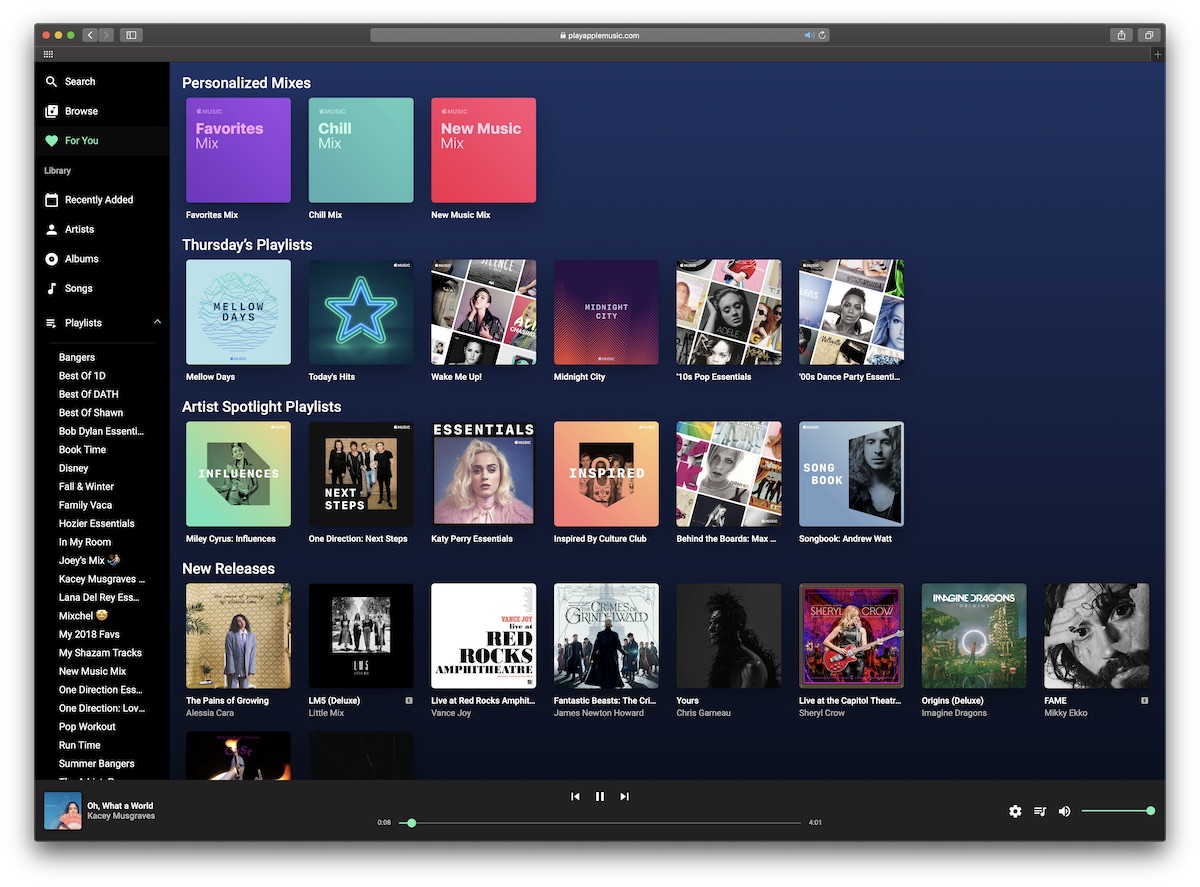The height and width of the screenshot is (887, 1200).
Task: Skip to the previous track
Action: pyautogui.click(x=575, y=797)
